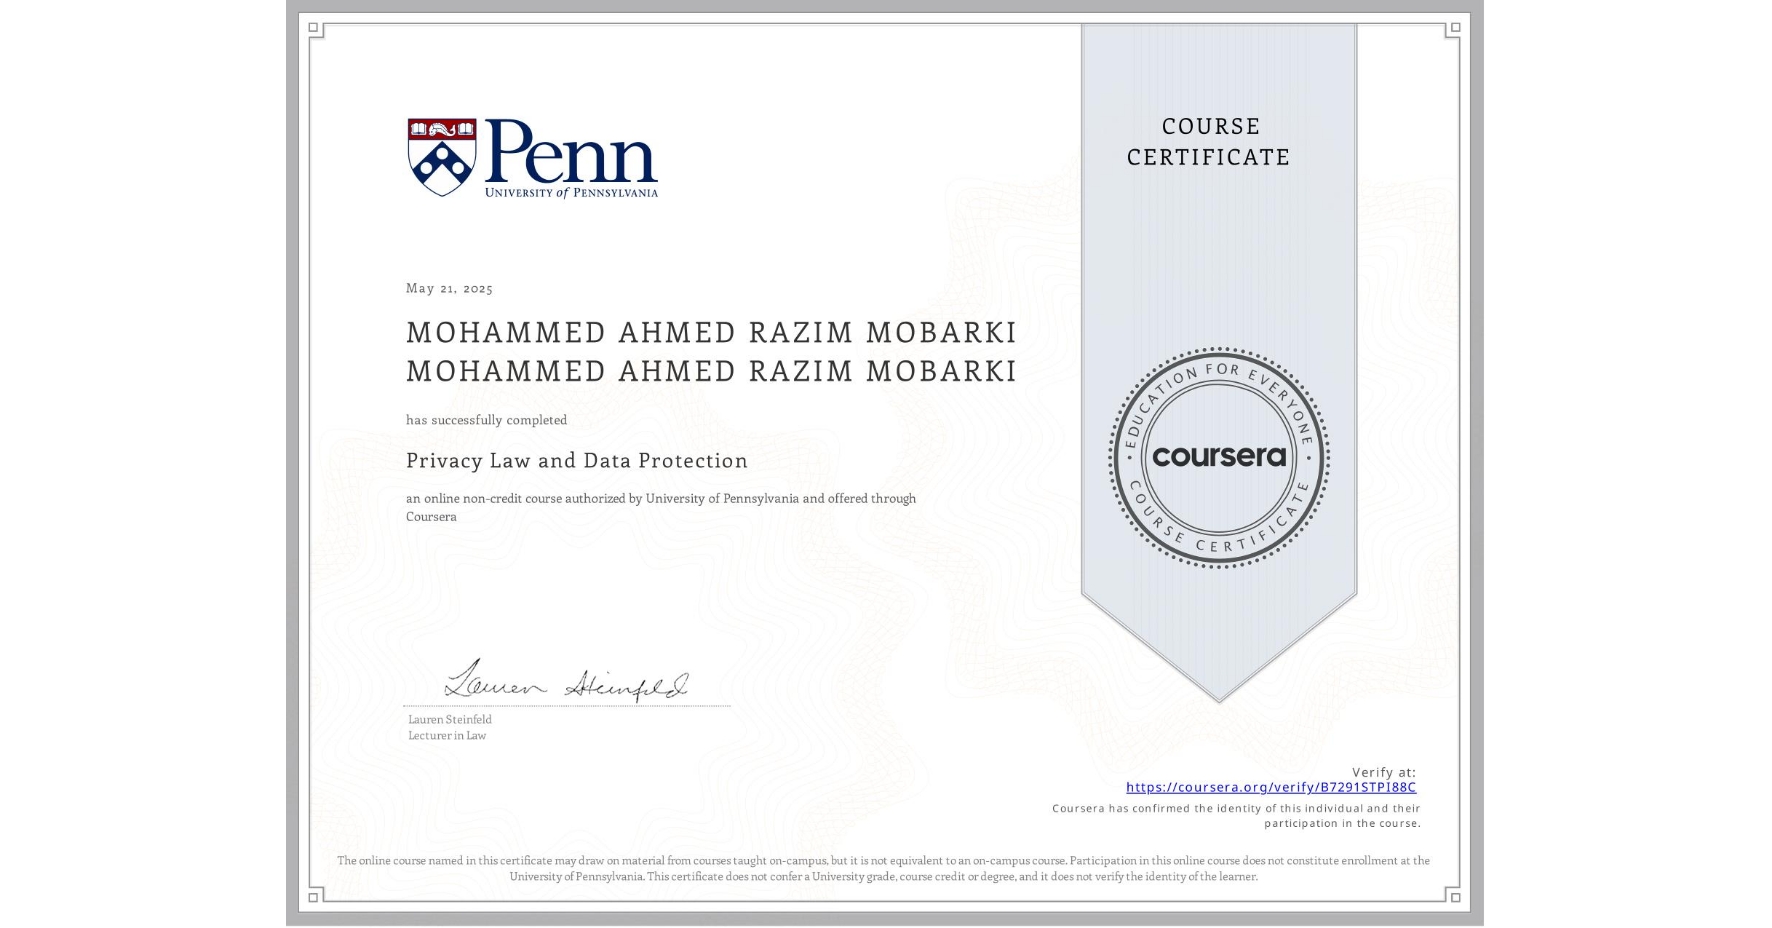Click the text 'has successfully completed'
This screenshot has width=1772, height=928.
click(x=486, y=420)
